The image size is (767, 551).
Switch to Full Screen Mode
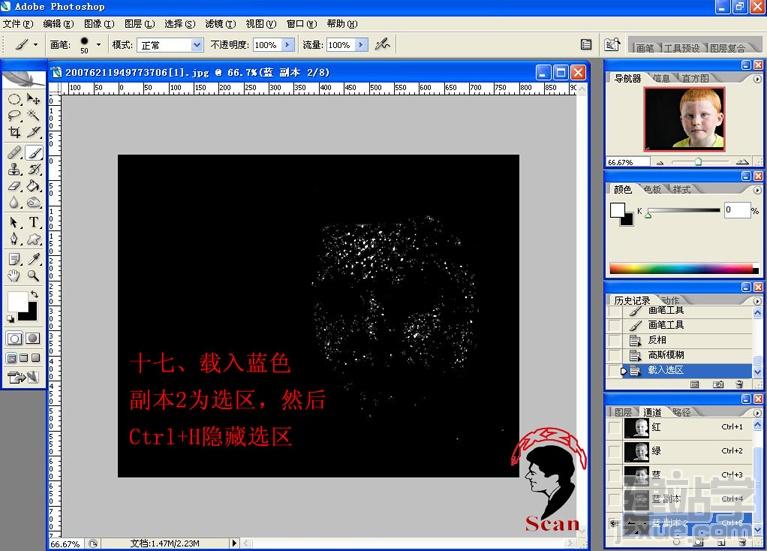(35, 358)
